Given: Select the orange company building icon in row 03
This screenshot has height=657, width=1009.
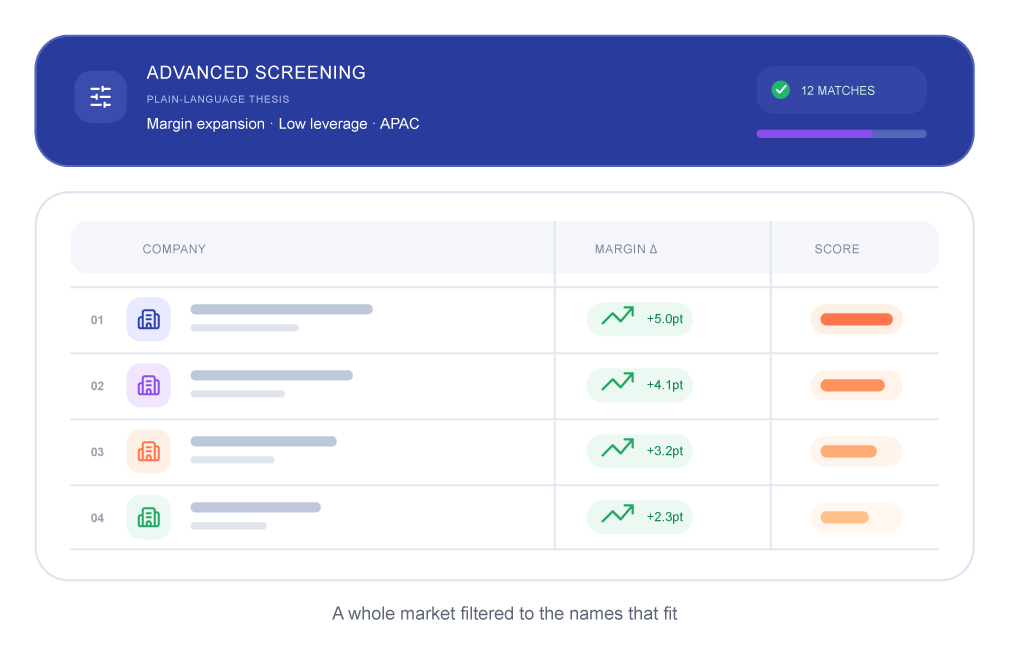Looking at the screenshot, I should 149,451.
